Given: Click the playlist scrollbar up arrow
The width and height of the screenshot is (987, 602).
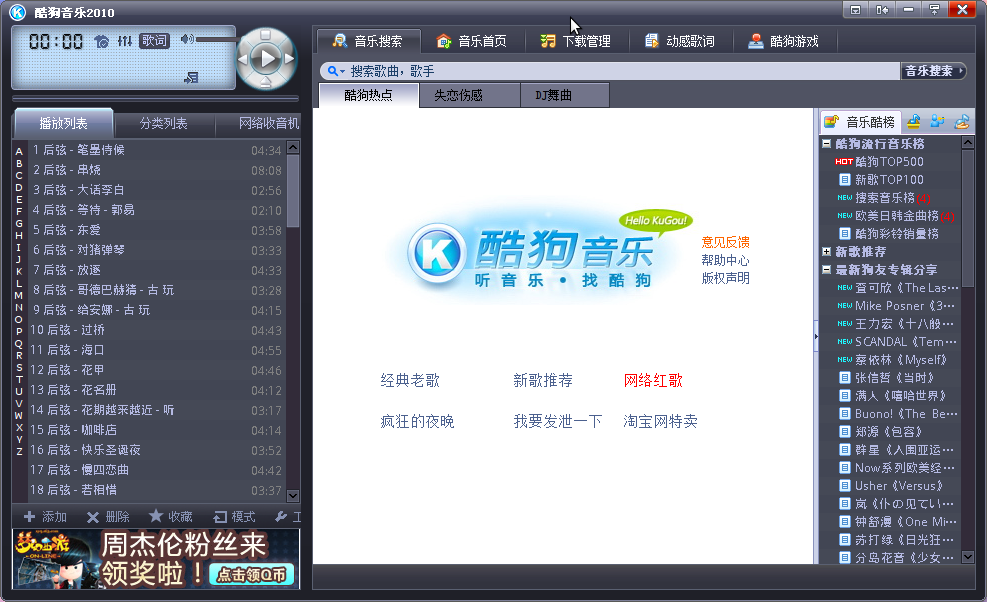Looking at the screenshot, I should 293,147.
